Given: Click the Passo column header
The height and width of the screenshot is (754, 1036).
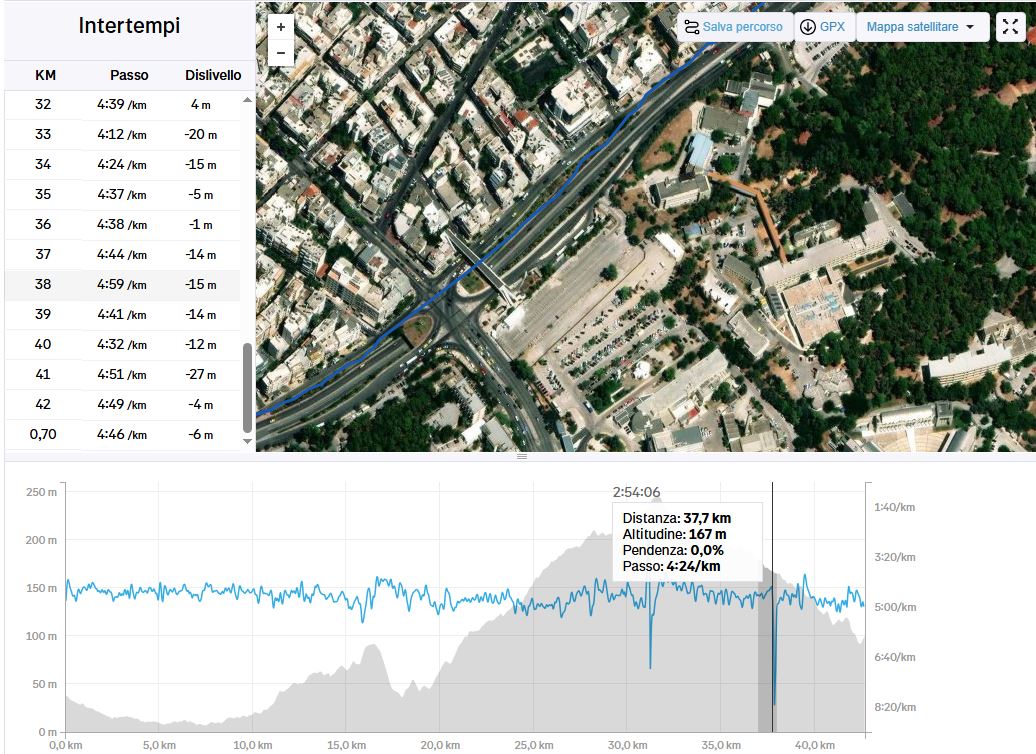Looking at the screenshot, I should pyautogui.click(x=129, y=75).
